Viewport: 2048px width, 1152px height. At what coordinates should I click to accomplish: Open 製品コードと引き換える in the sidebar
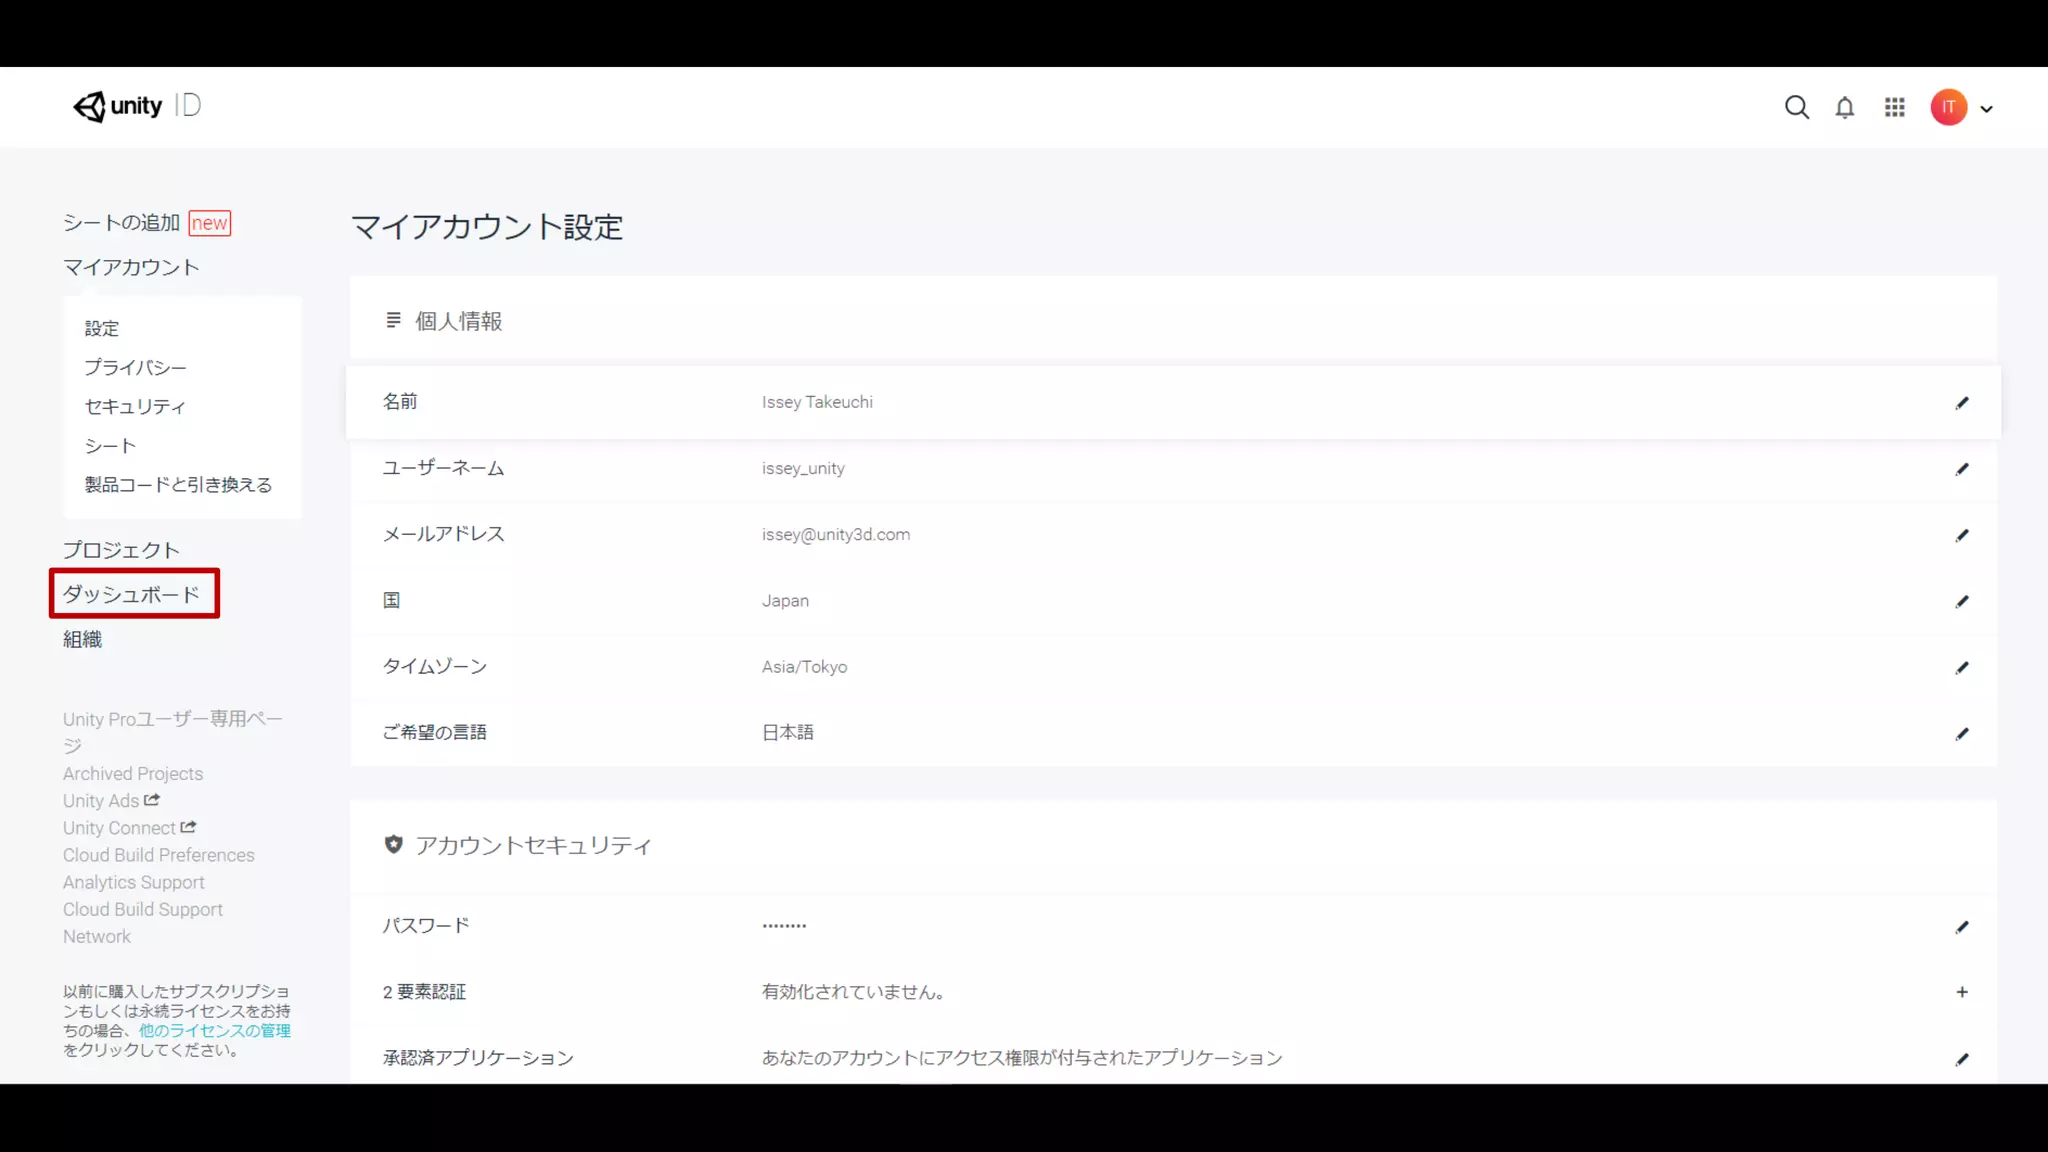[x=178, y=484]
